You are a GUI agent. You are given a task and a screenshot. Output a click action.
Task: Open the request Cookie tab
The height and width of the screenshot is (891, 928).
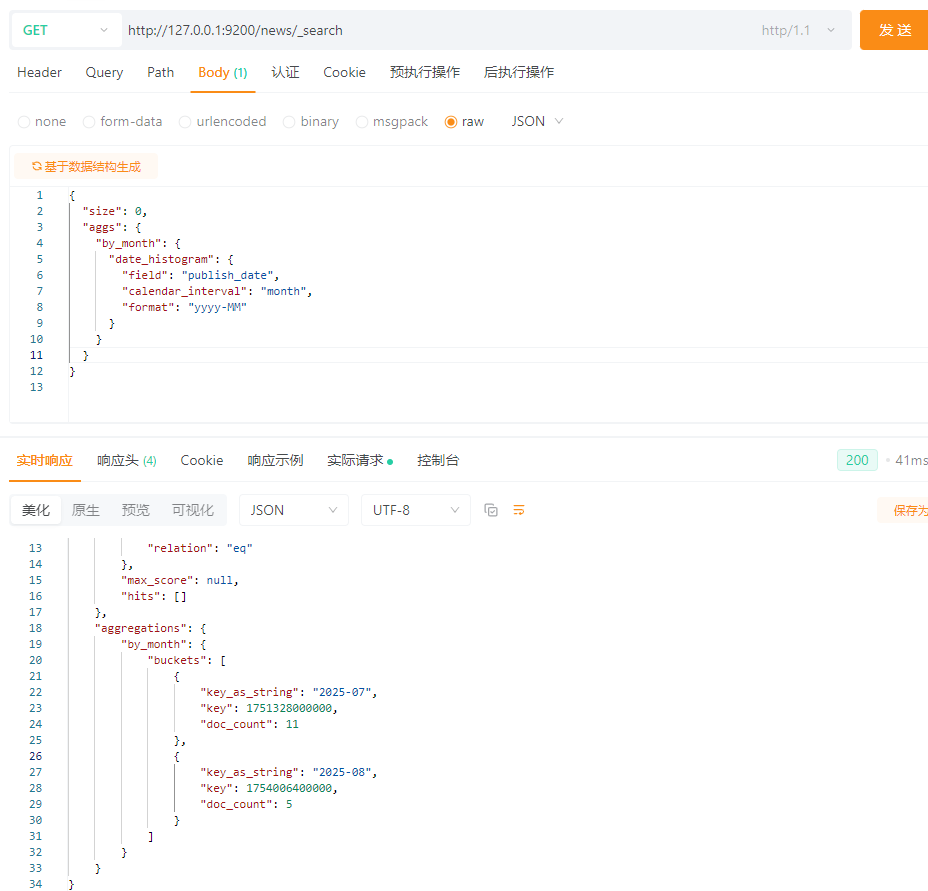(x=344, y=72)
